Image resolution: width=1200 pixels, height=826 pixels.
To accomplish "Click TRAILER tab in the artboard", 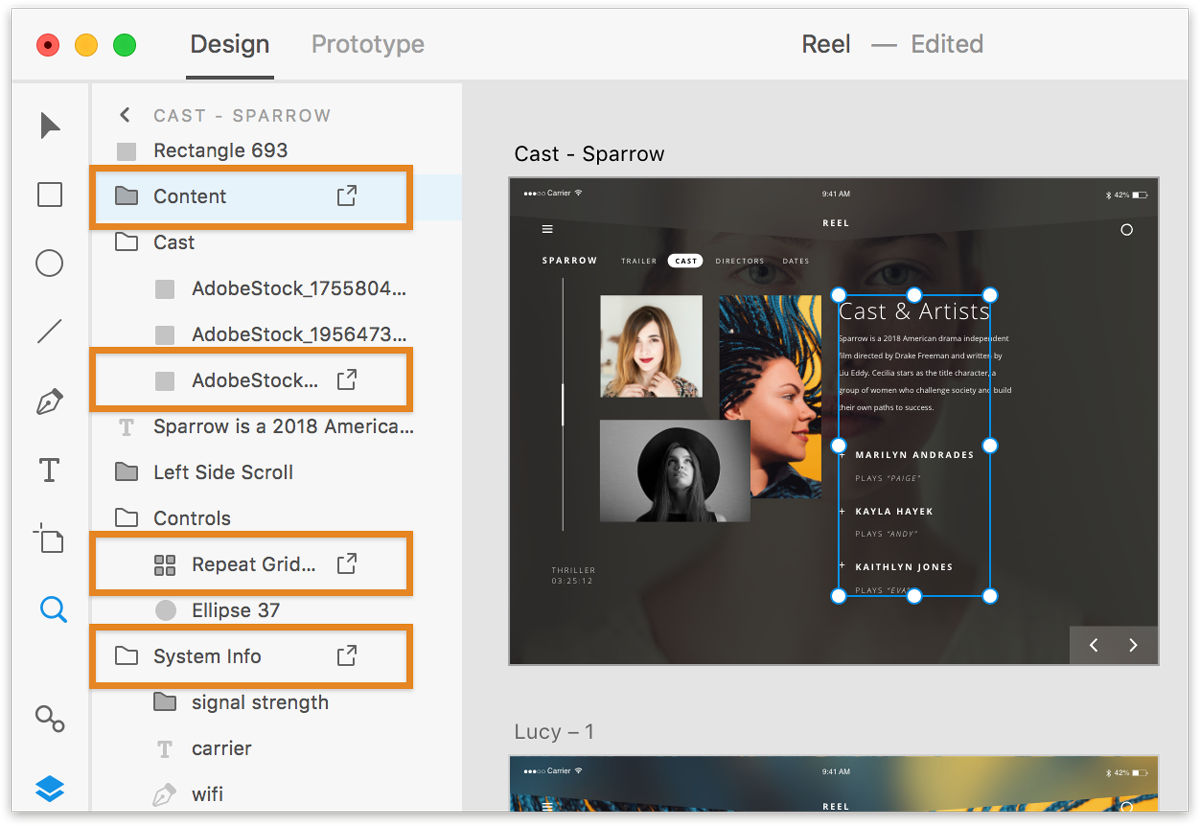I will 639,261.
